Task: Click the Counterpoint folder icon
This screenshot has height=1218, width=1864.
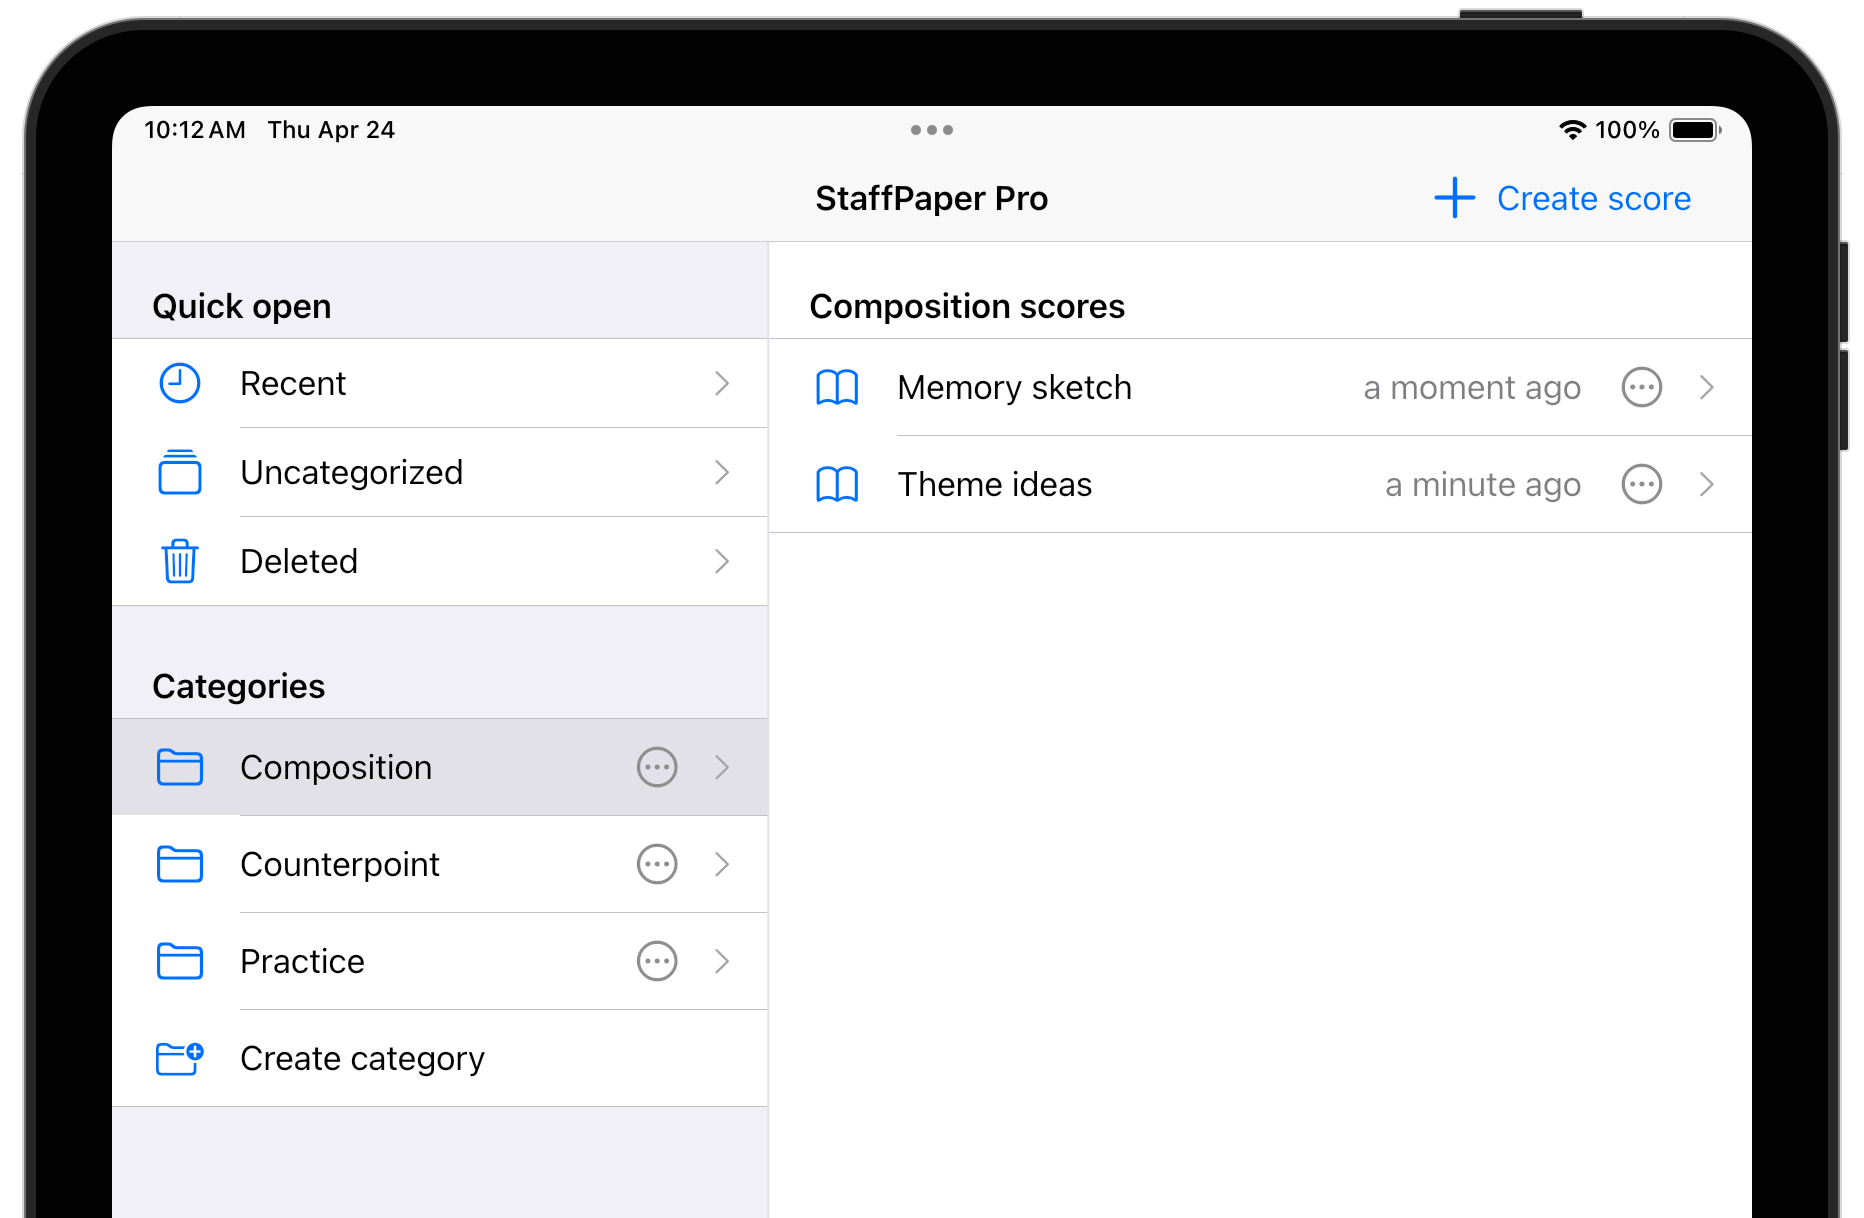Action: point(180,864)
